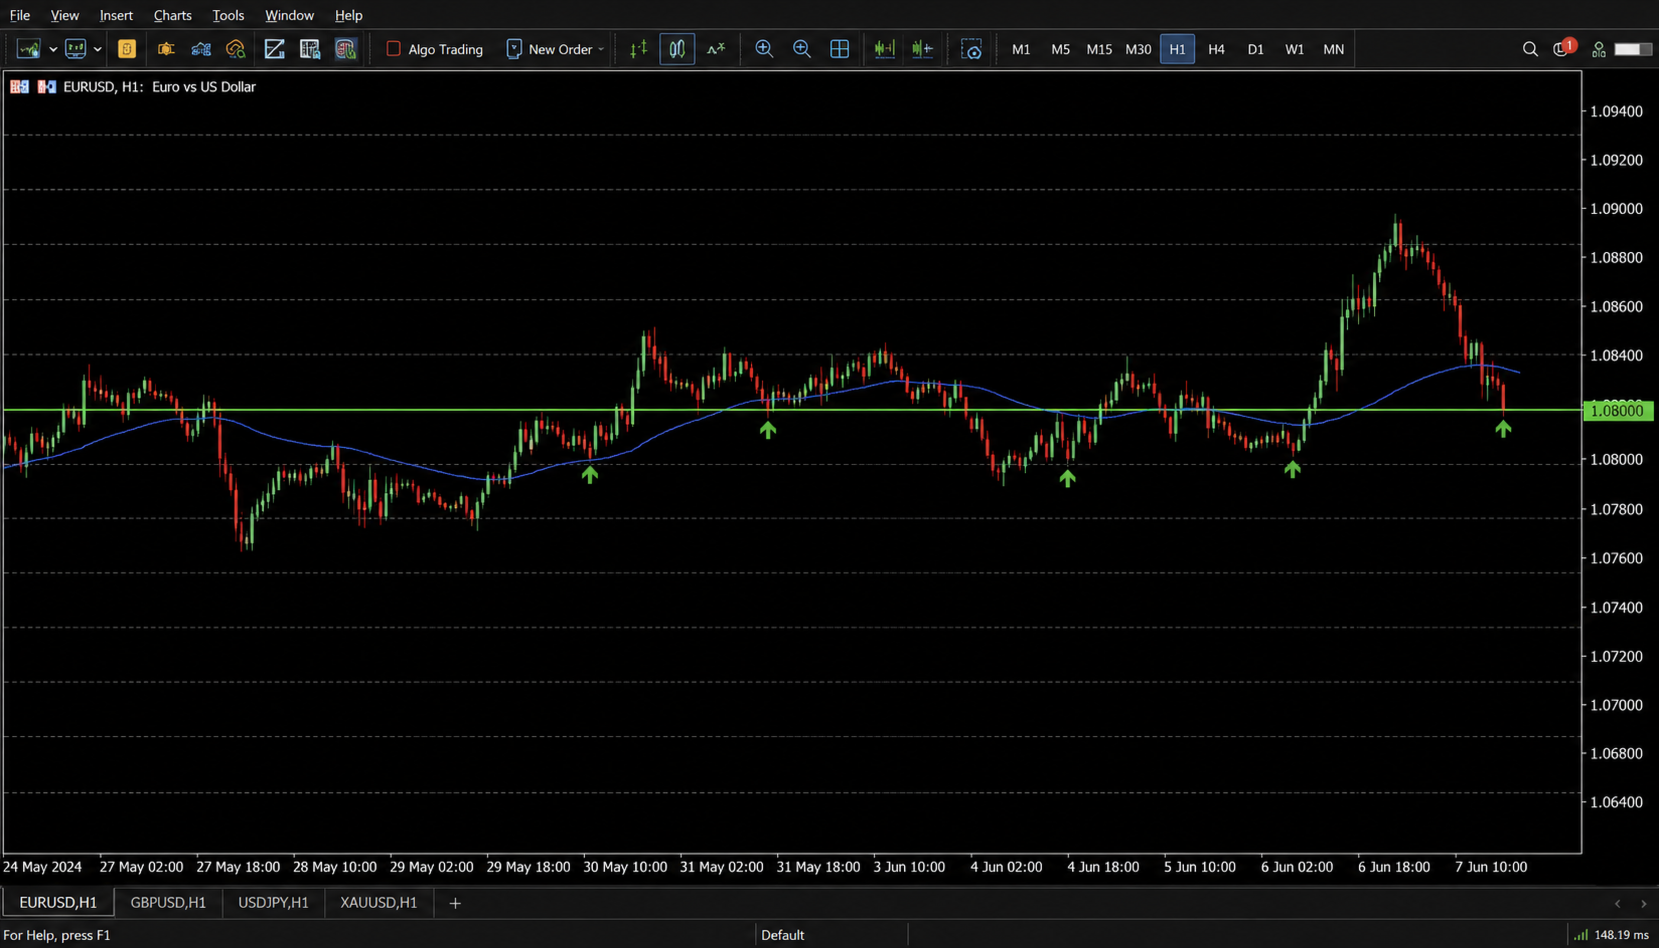The image size is (1659, 948).
Task: Select the active H1 timeframe button
Action: pyautogui.click(x=1177, y=49)
